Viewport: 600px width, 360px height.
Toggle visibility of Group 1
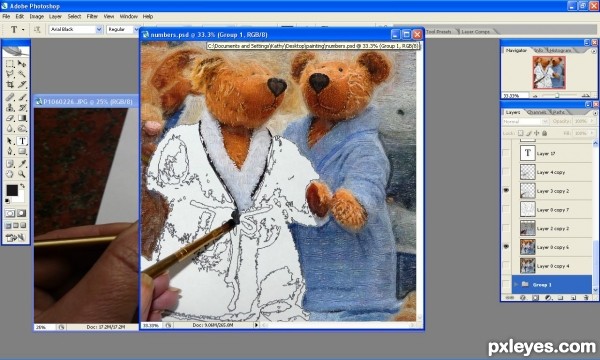506,284
